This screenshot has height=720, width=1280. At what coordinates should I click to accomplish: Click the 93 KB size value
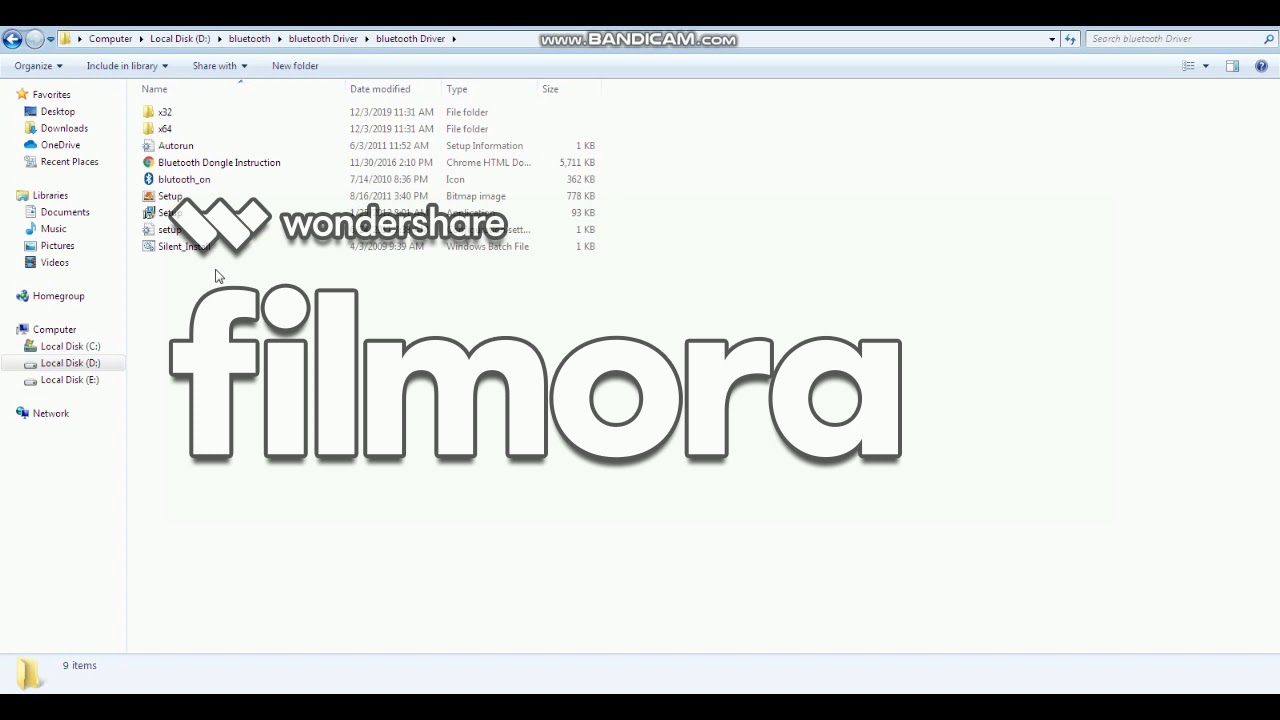coord(583,213)
